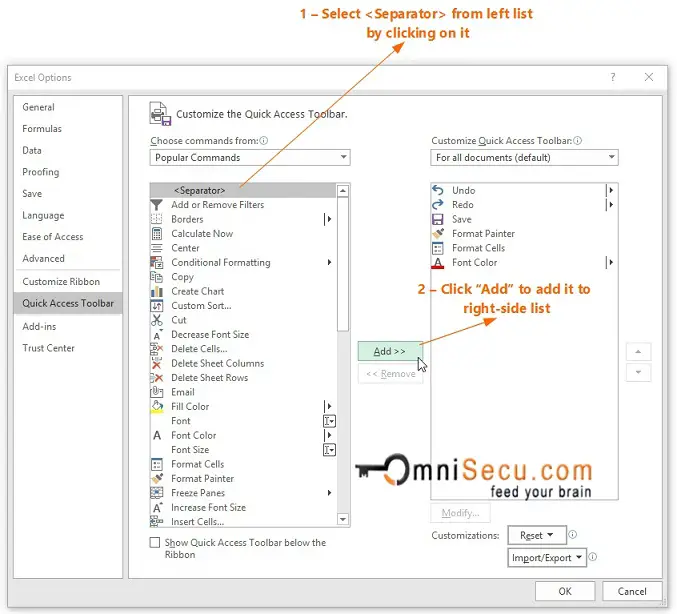Expand the Conditional Formatting submenu arrow

(x=329, y=263)
